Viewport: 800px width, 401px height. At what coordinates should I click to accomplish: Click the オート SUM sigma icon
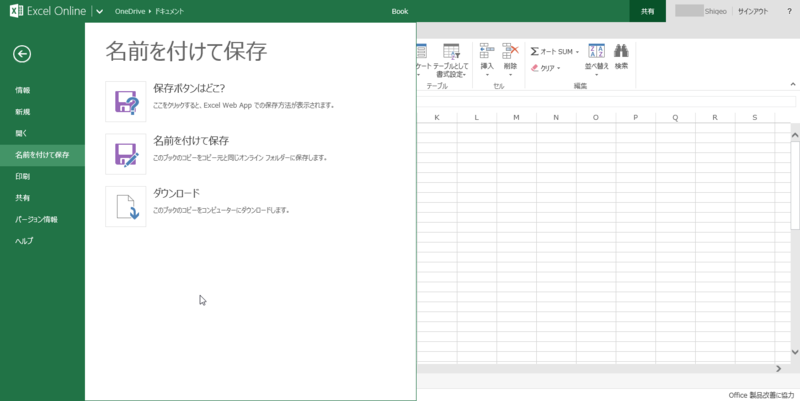tap(535, 52)
